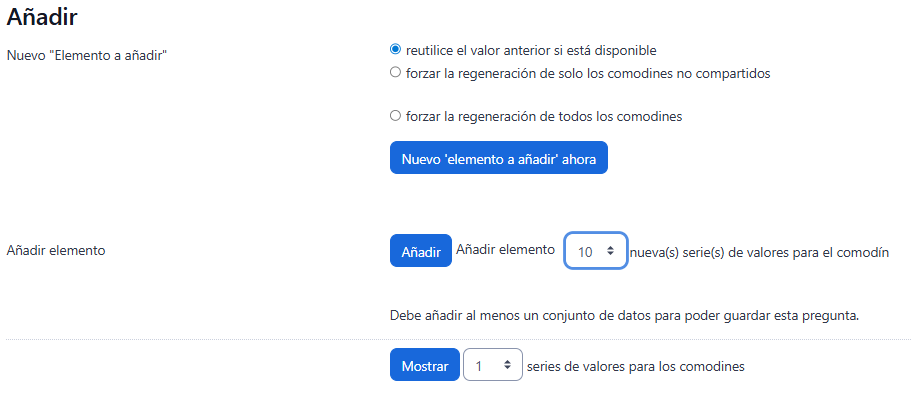Click the 'Nuevo "Elemento a añadir"' field label
The width and height of the screenshot is (911, 406).
coord(87,56)
